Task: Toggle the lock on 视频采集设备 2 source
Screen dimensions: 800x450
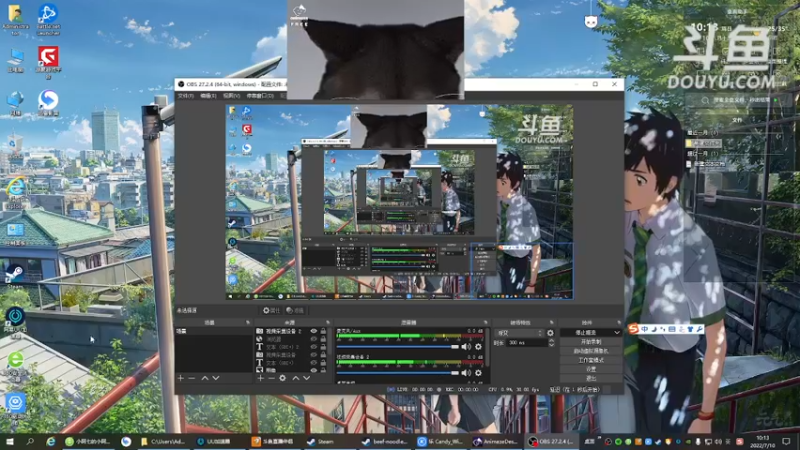Action: pyautogui.click(x=323, y=331)
